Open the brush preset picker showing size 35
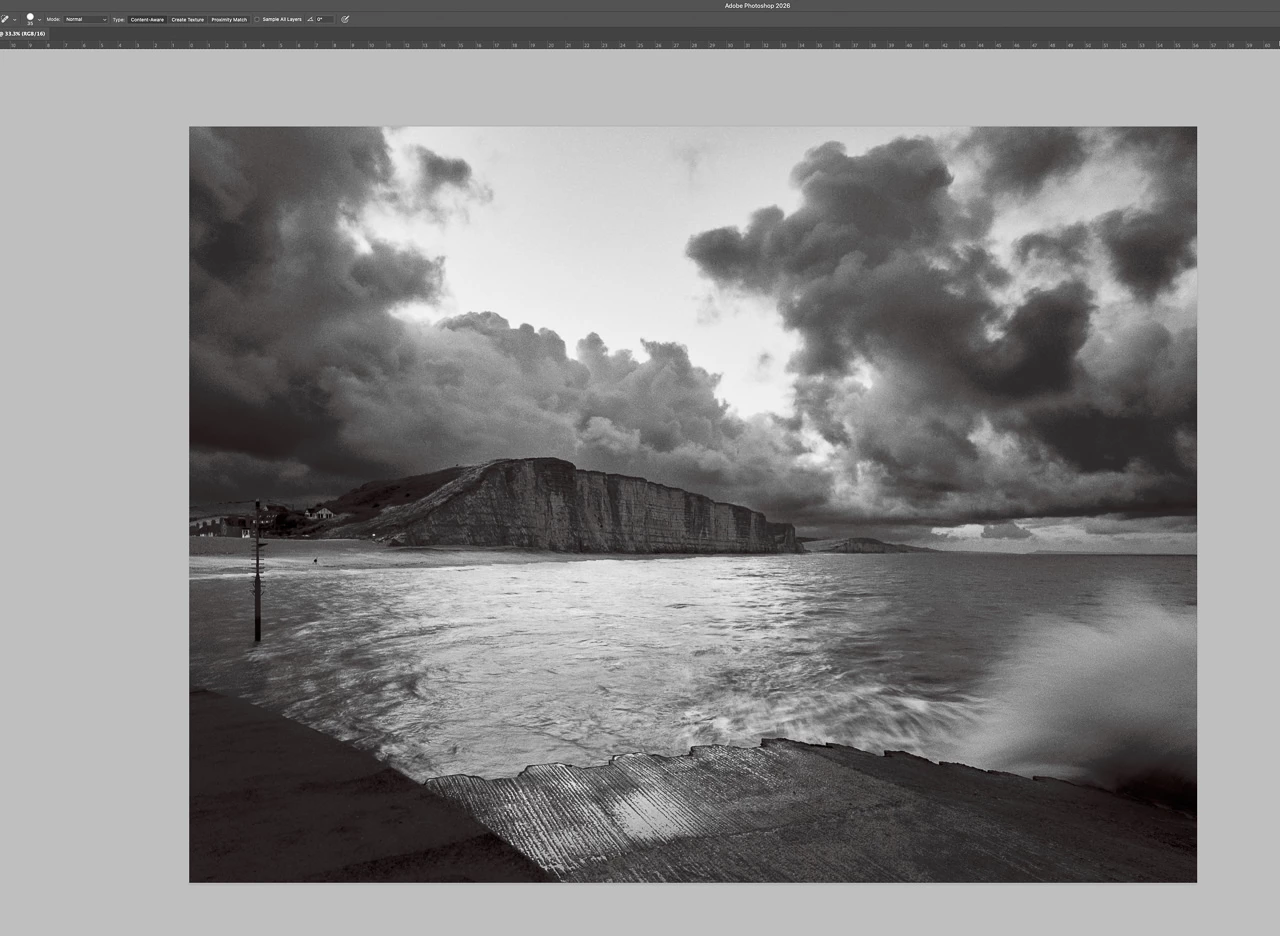 pyautogui.click(x=30, y=19)
